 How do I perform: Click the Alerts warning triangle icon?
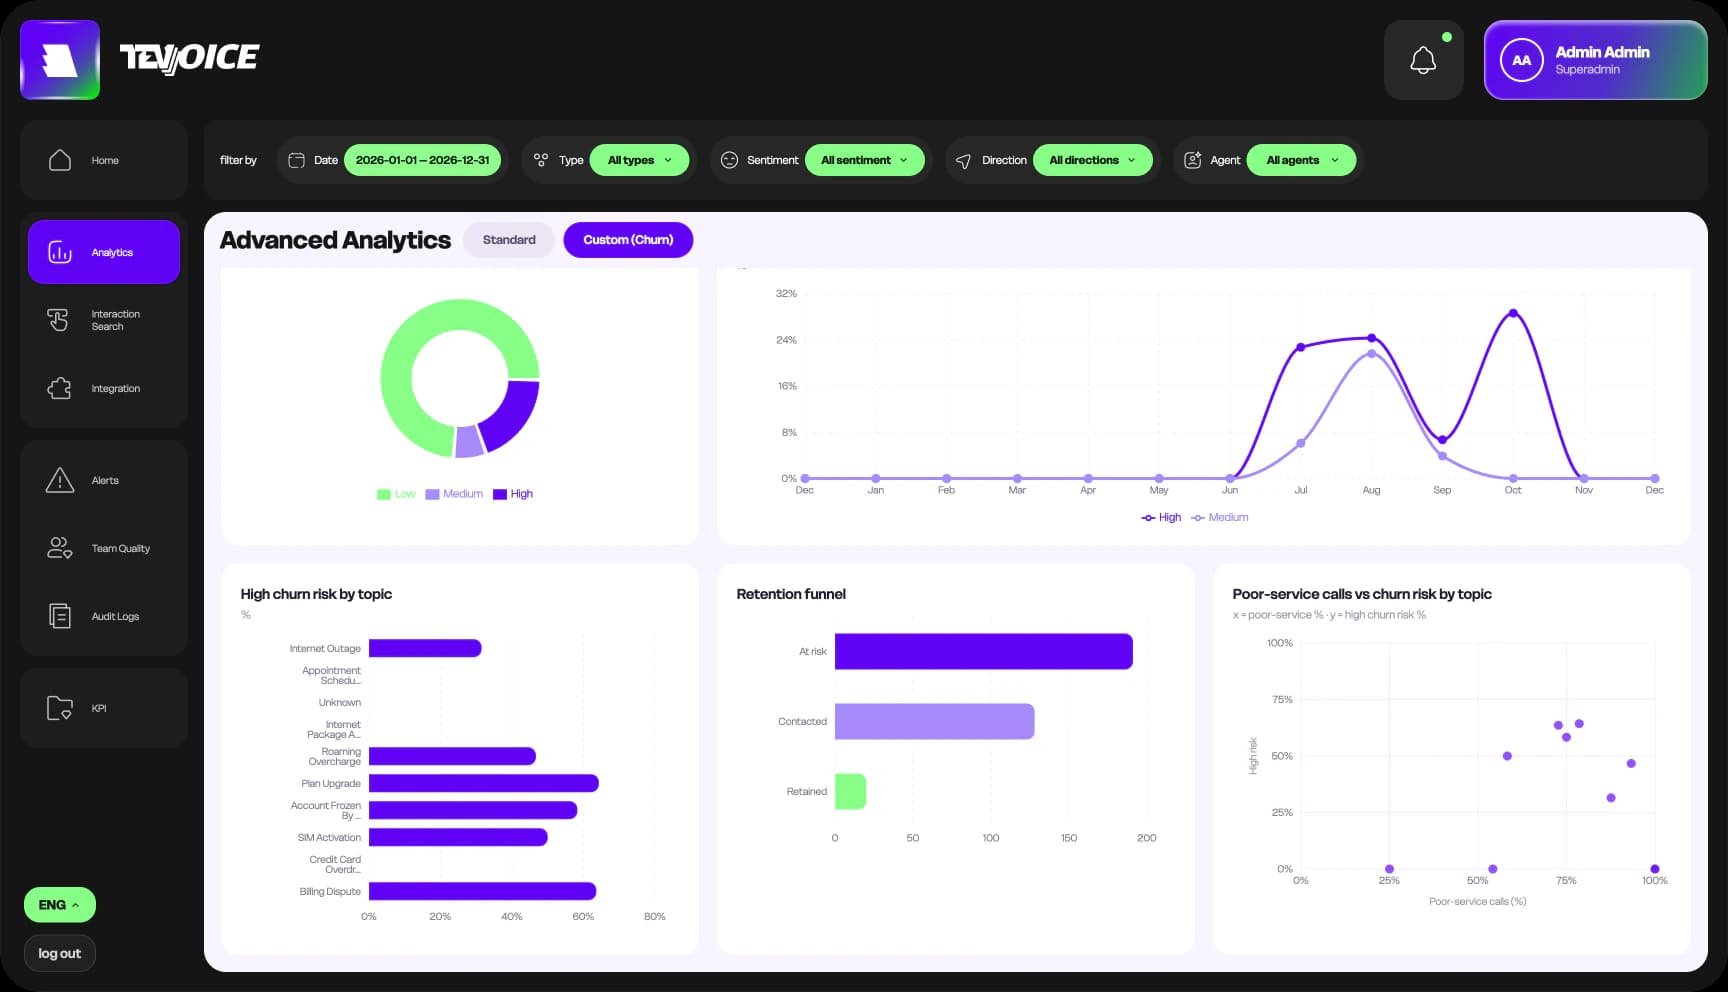pyautogui.click(x=60, y=480)
